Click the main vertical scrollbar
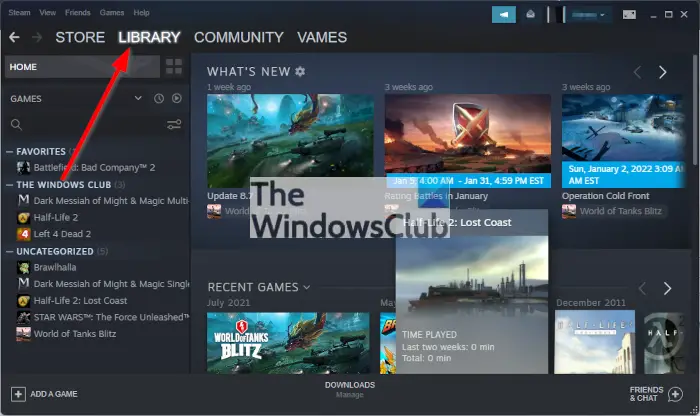700x416 pixels. [x=696, y=109]
